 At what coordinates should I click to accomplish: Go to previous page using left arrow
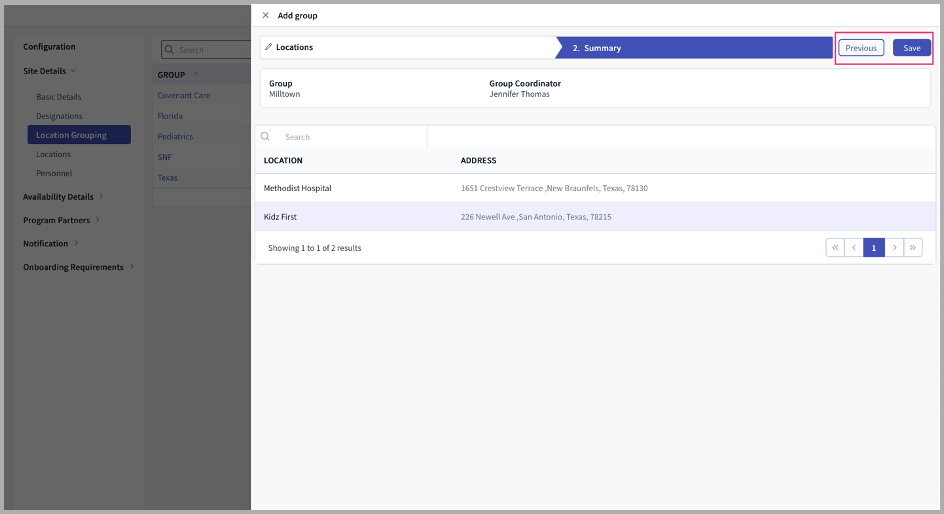tap(854, 248)
